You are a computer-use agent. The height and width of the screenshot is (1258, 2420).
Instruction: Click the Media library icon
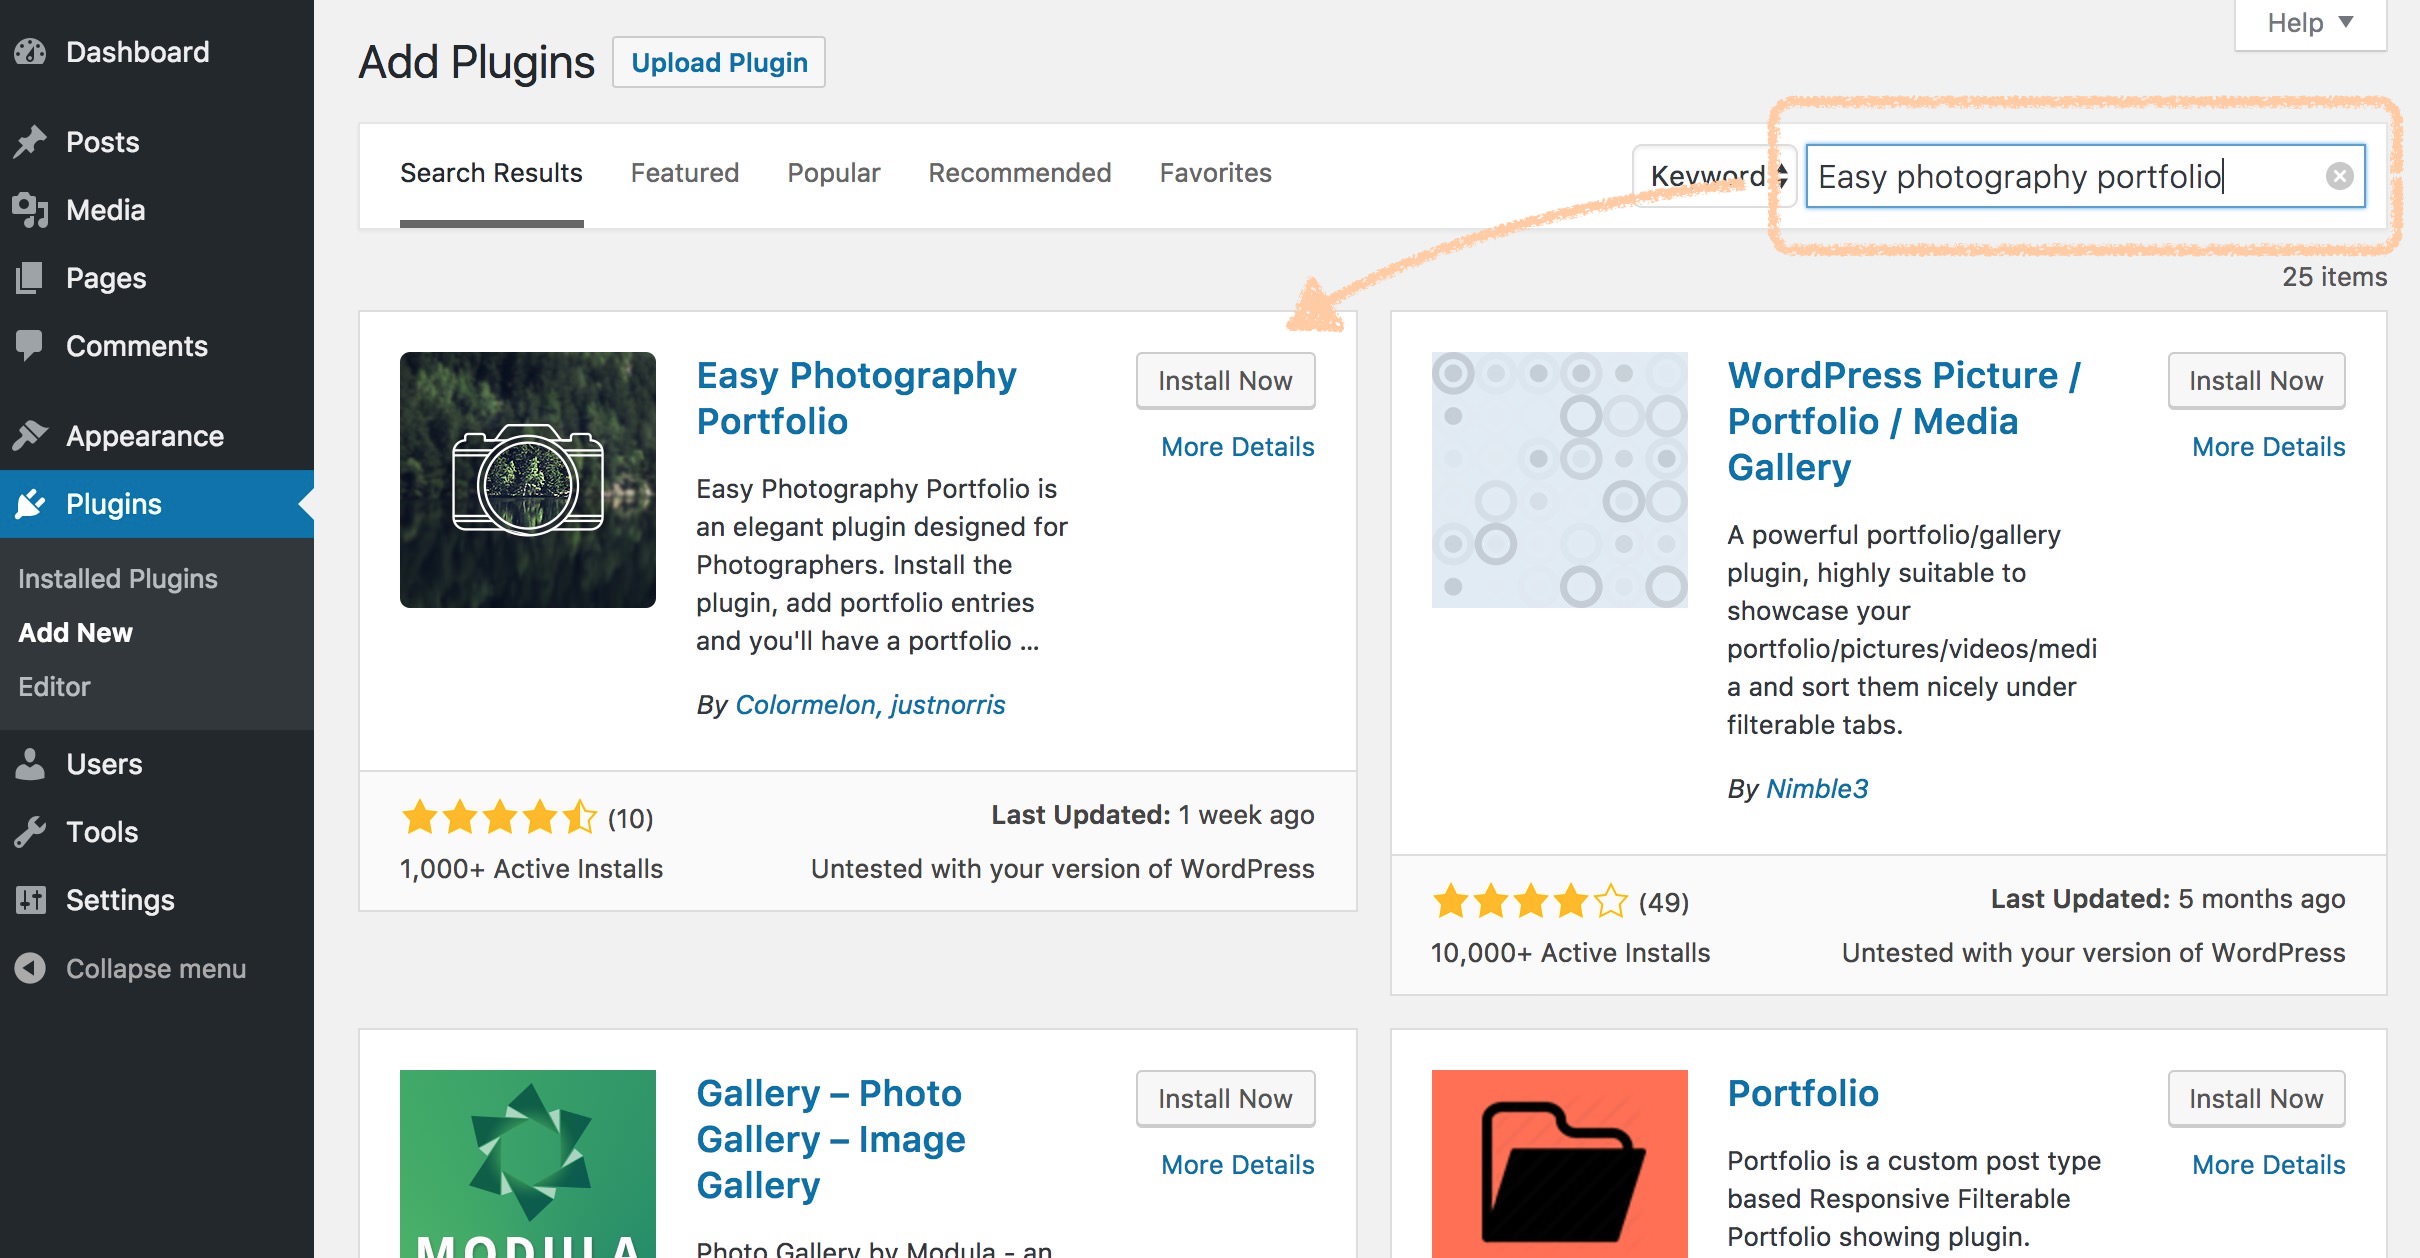(31, 210)
